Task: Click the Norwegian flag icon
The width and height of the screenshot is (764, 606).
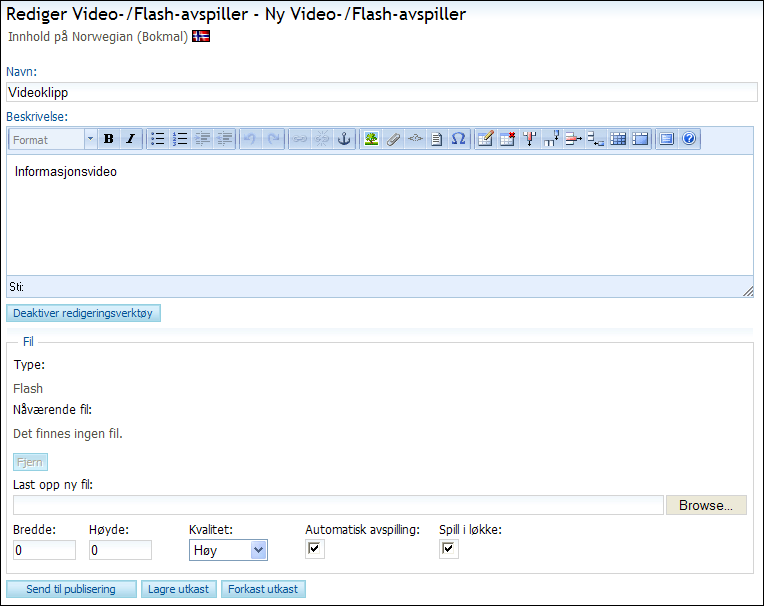Action: point(201,36)
